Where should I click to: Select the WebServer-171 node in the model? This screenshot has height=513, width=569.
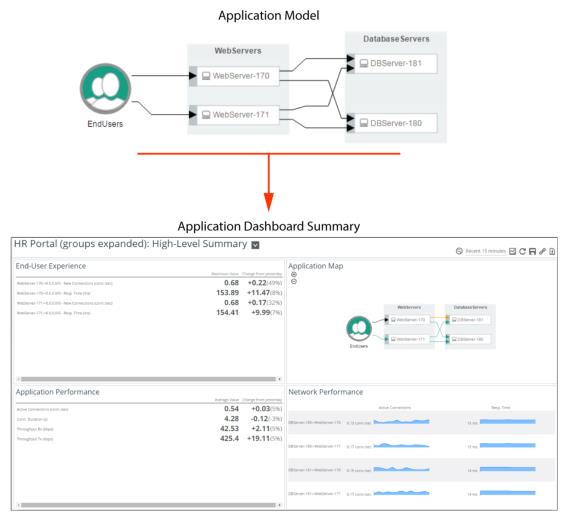(x=238, y=115)
